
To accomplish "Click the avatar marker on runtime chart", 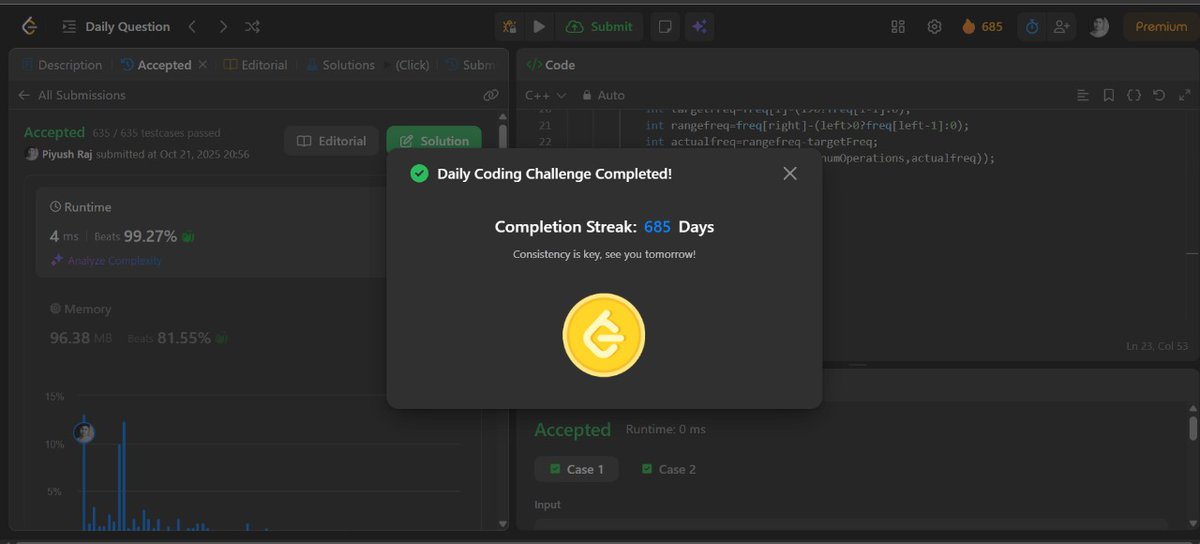I will [84, 432].
